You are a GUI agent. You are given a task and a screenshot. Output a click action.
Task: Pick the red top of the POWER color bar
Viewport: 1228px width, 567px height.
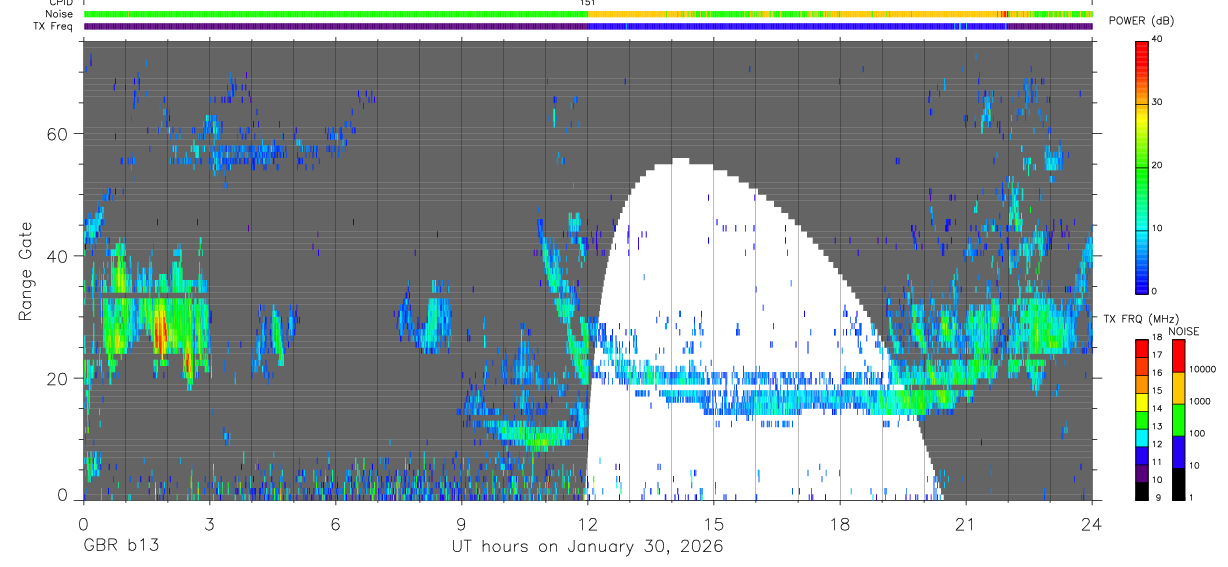click(x=1143, y=50)
